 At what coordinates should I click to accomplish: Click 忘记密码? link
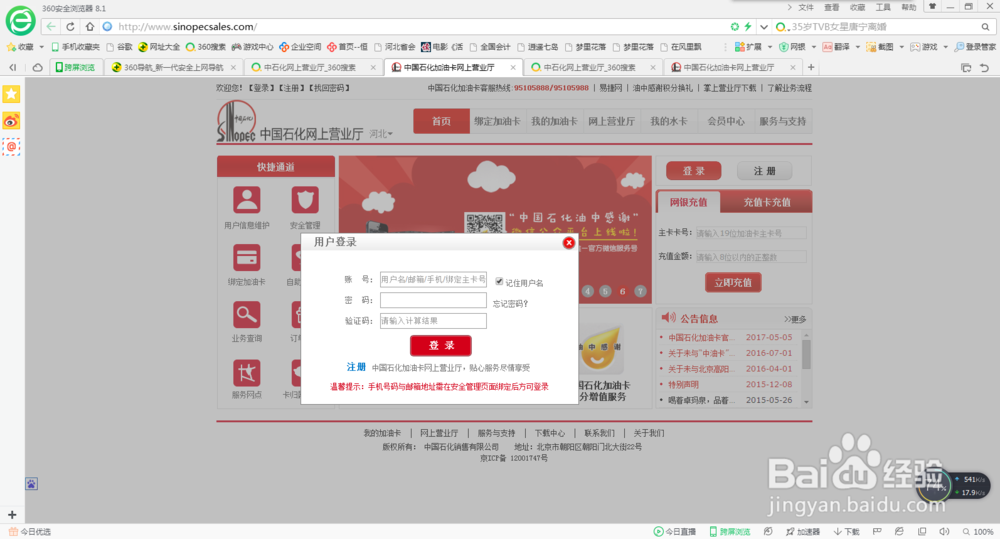click(x=510, y=304)
